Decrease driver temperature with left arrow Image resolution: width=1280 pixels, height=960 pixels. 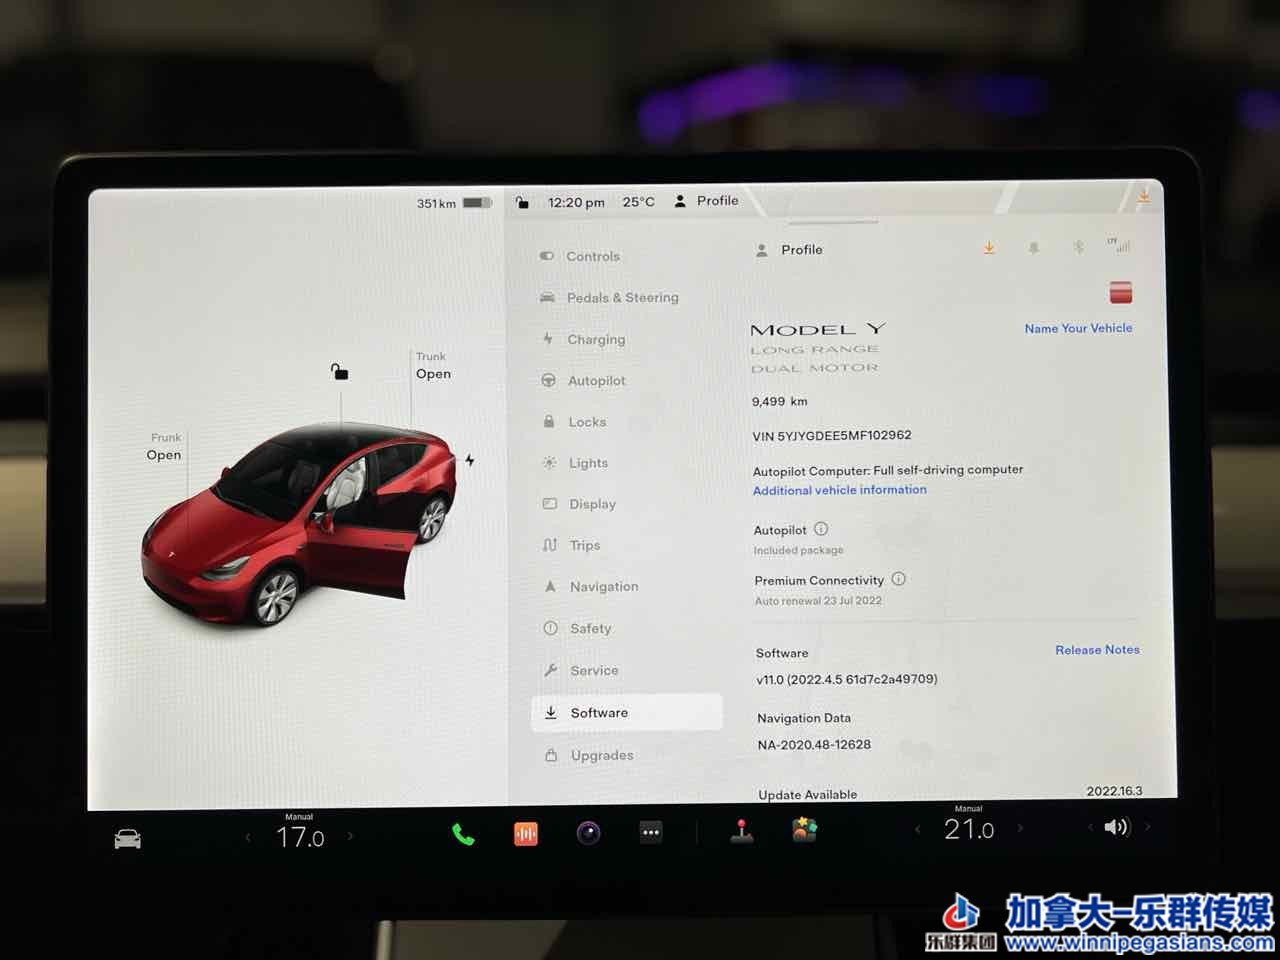(248, 837)
